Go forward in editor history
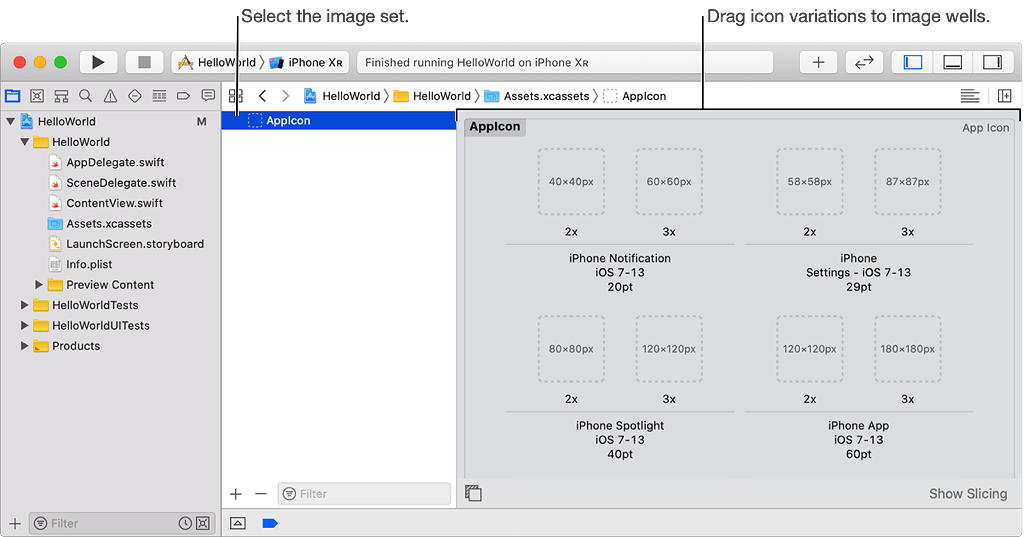1024x537 pixels. pos(285,96)
